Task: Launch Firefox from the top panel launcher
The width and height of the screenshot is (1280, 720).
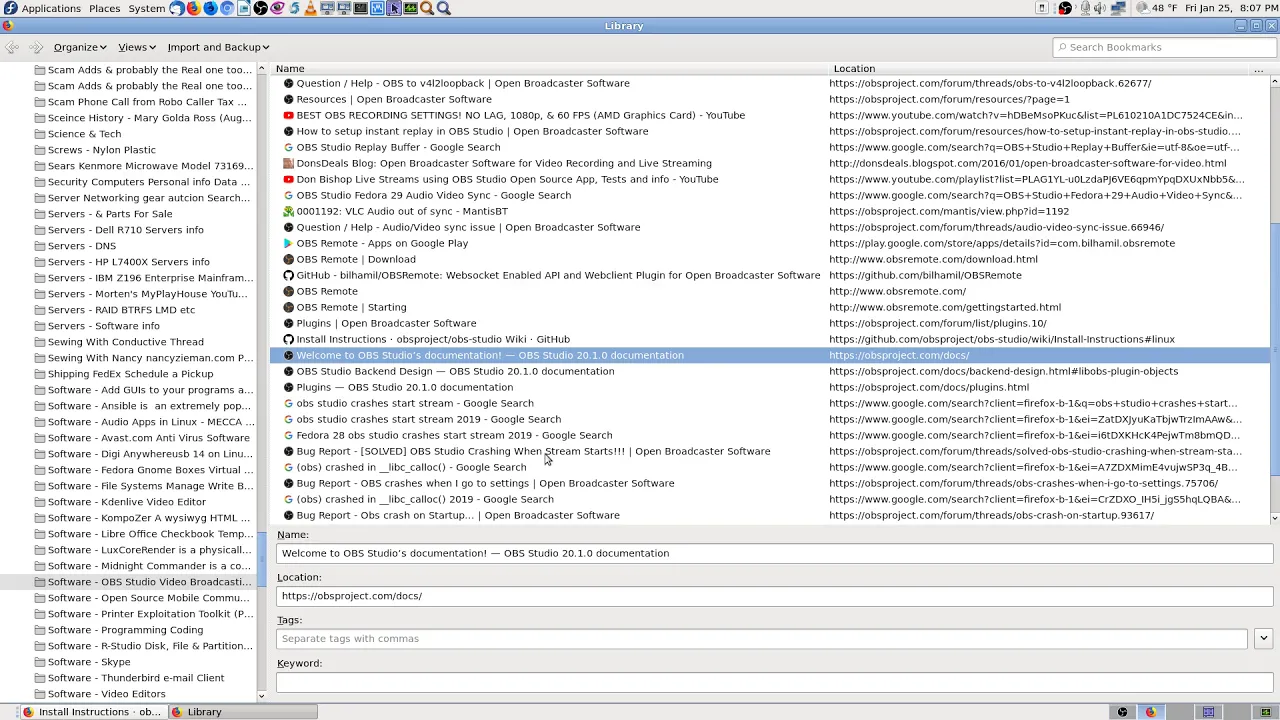Action: click(x=193, y=8)
